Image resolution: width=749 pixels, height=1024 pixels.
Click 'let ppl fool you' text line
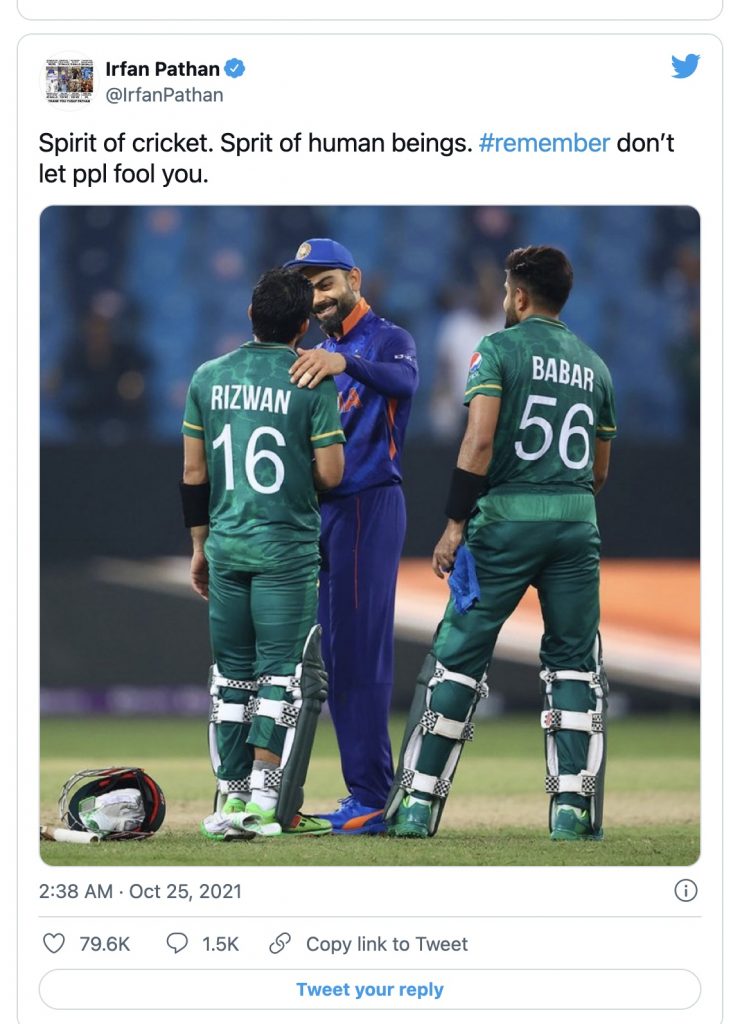[123, 174]
